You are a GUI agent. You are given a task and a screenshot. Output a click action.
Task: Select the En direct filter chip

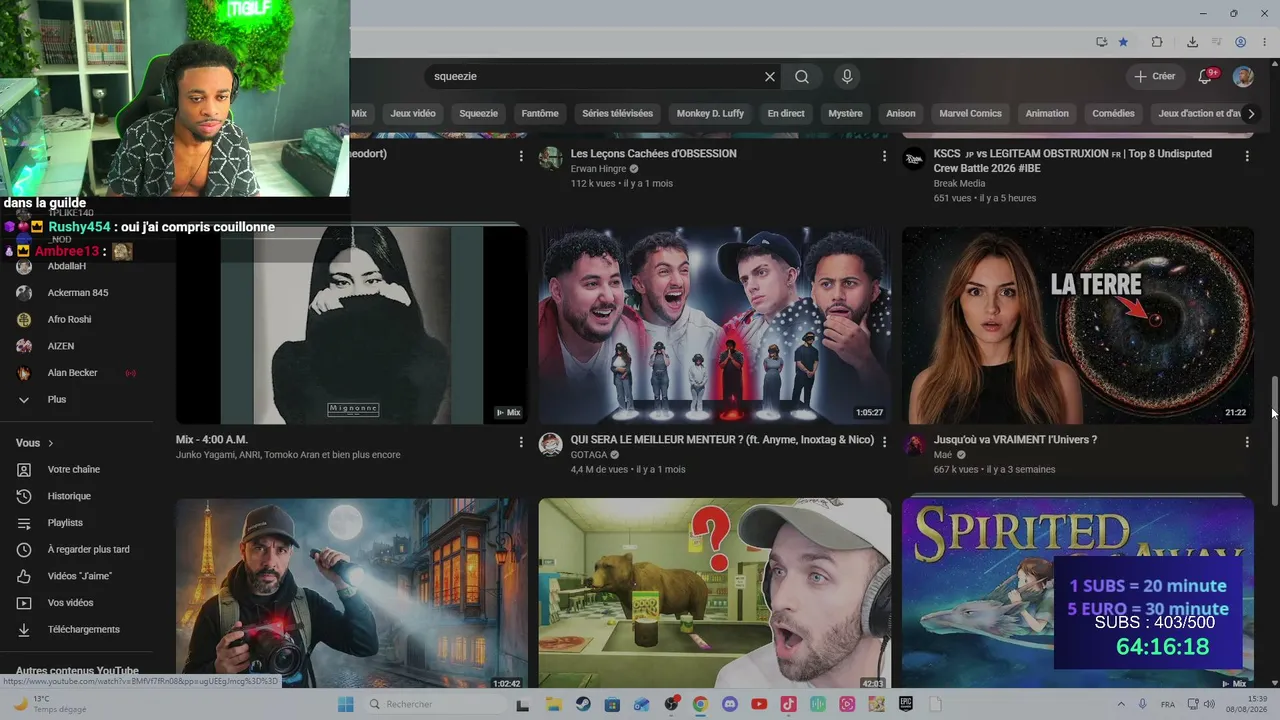[x=786, y=114]
